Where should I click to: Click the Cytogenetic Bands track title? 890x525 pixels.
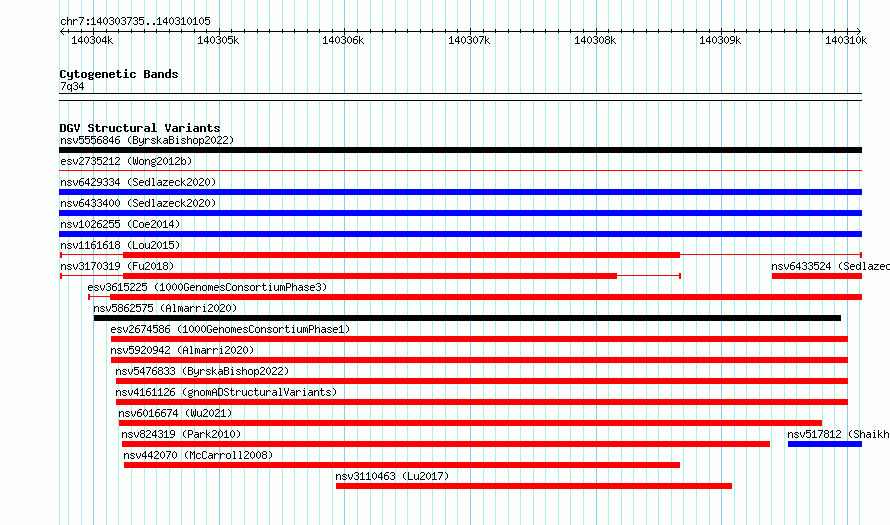click(119, 74)
